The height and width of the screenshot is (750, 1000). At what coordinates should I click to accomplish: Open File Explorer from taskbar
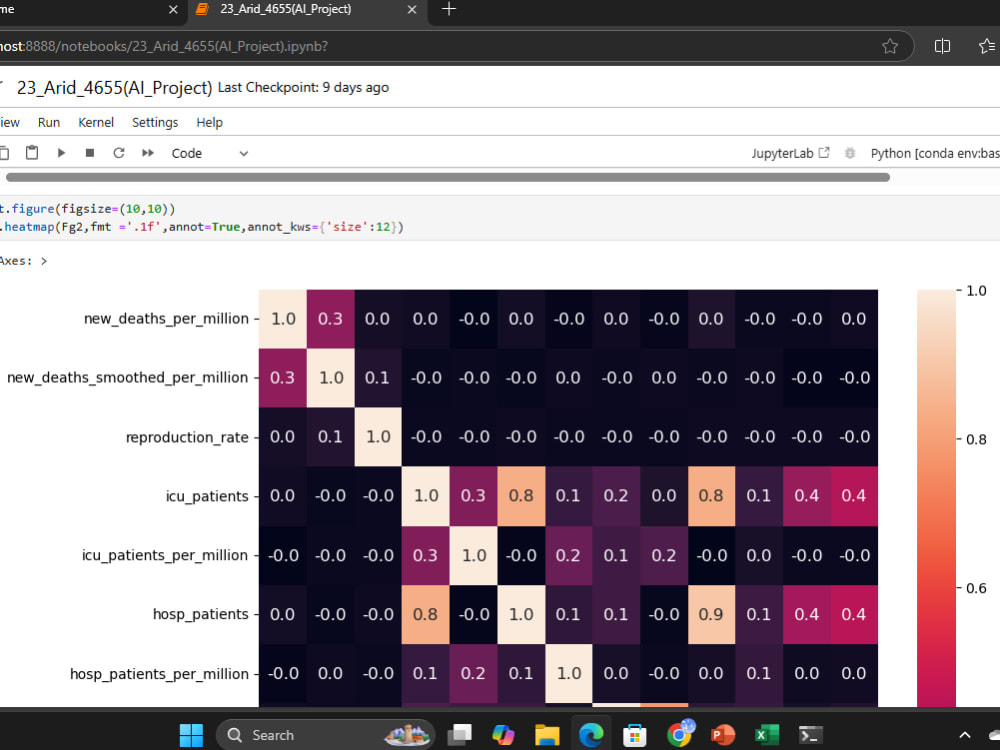tap(547, 735)
